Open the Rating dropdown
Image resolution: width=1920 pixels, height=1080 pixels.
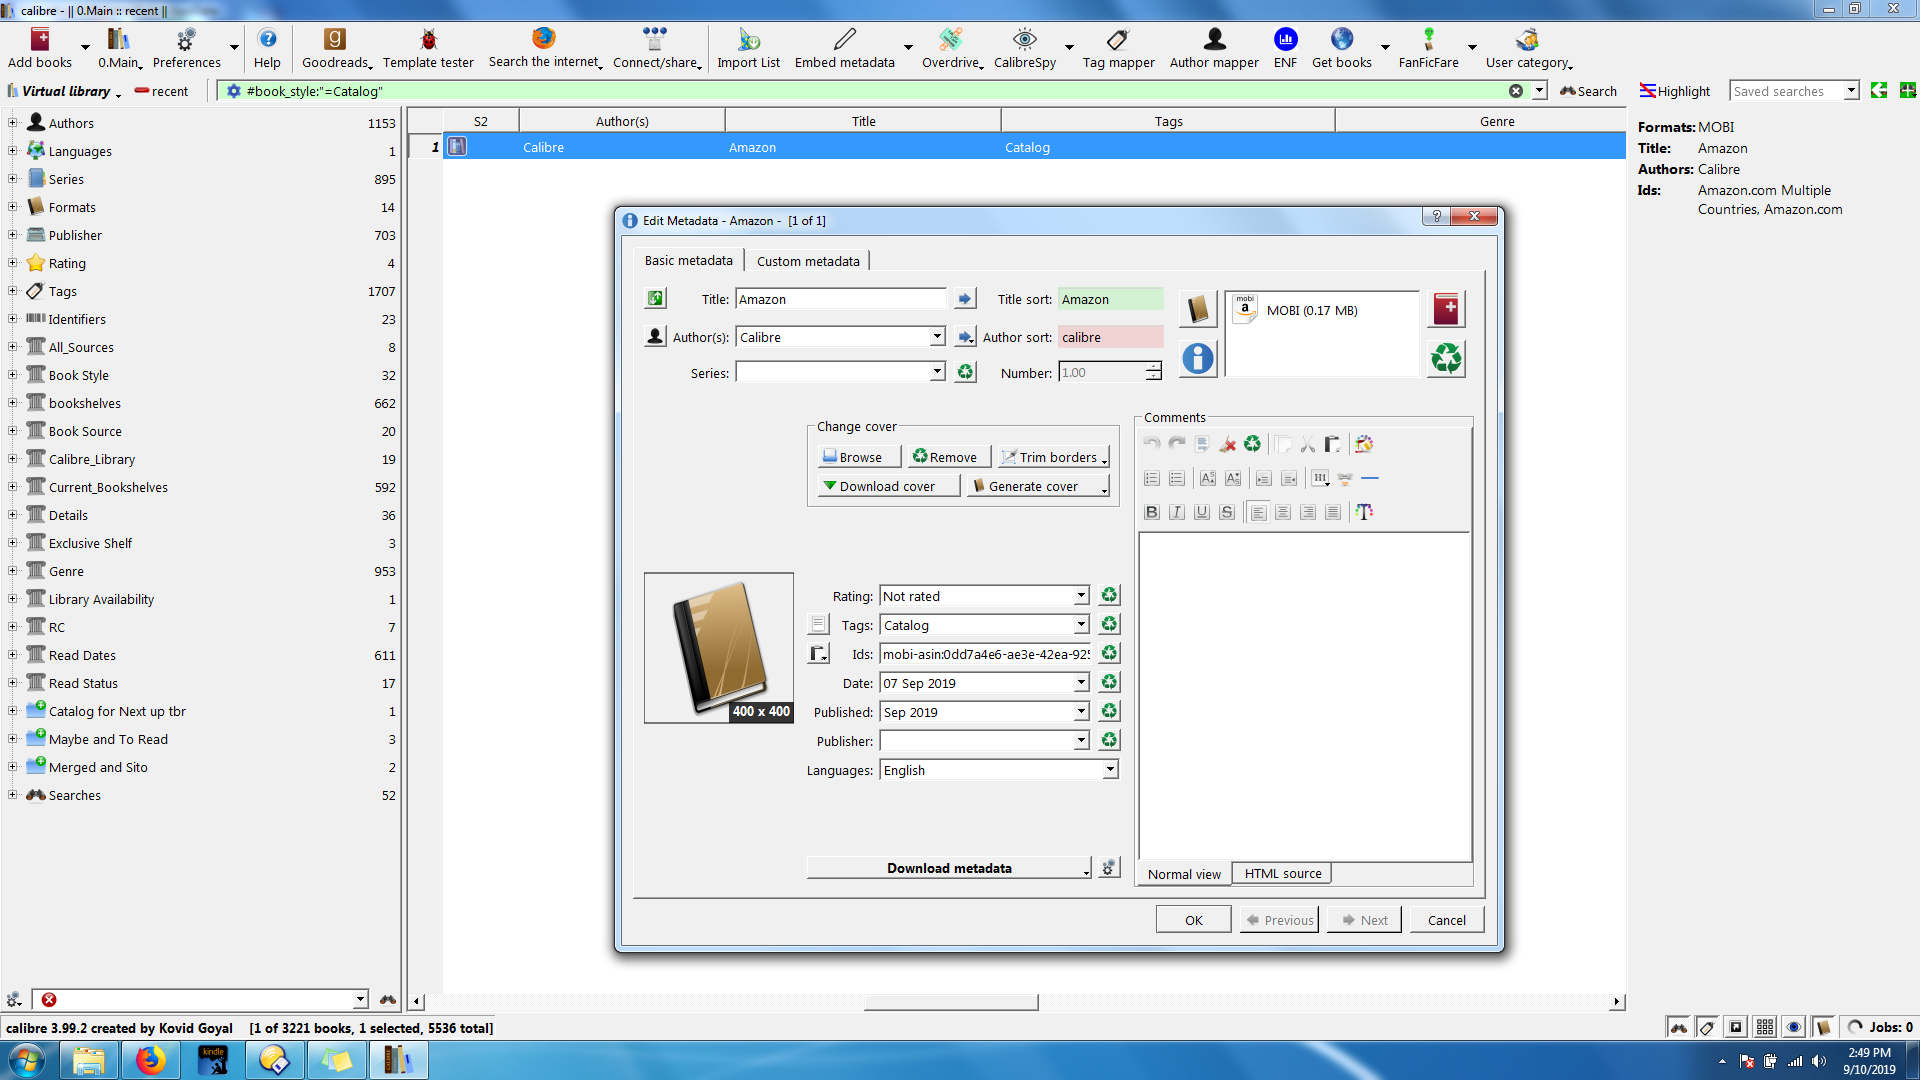point(1081,596)
